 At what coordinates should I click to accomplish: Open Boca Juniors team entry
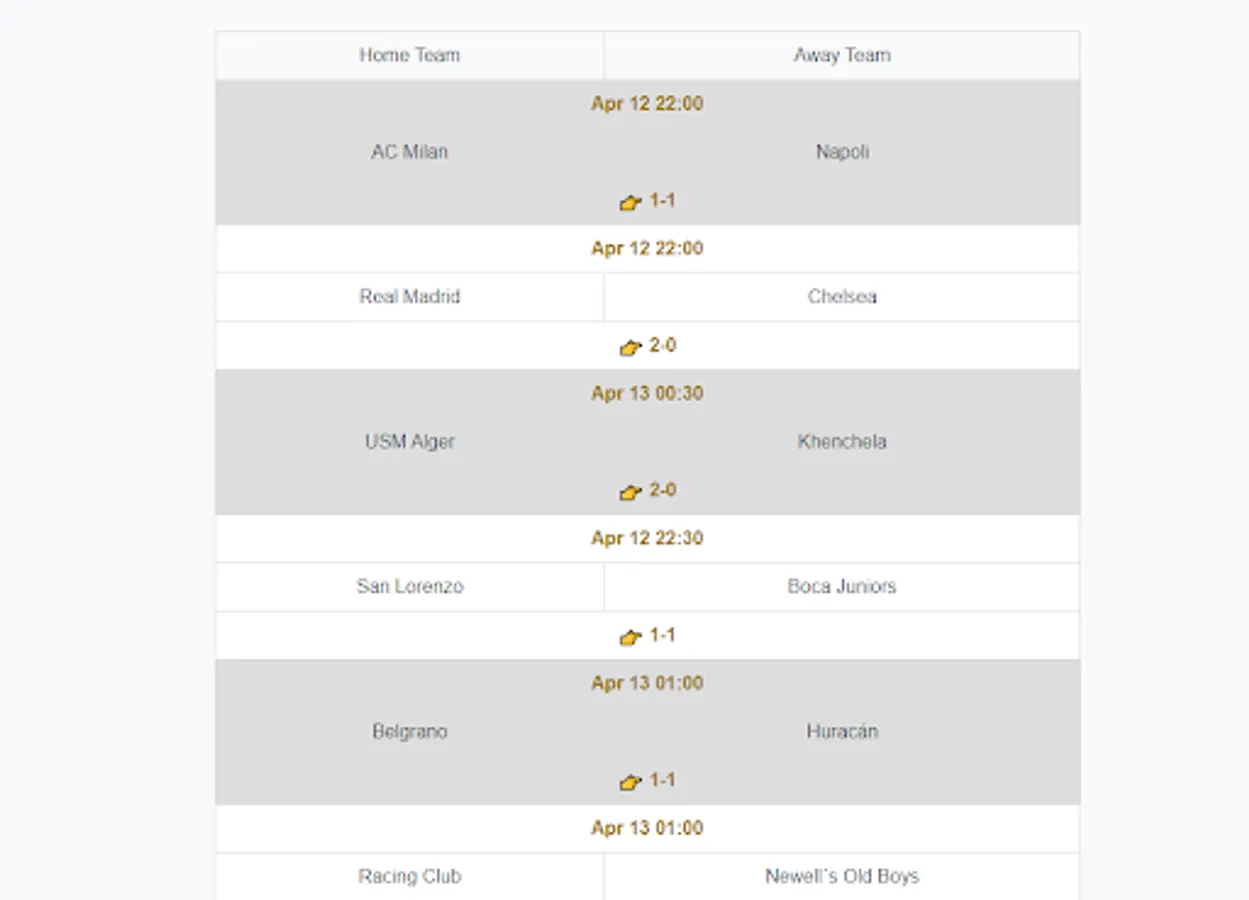(x=842, y=587)
